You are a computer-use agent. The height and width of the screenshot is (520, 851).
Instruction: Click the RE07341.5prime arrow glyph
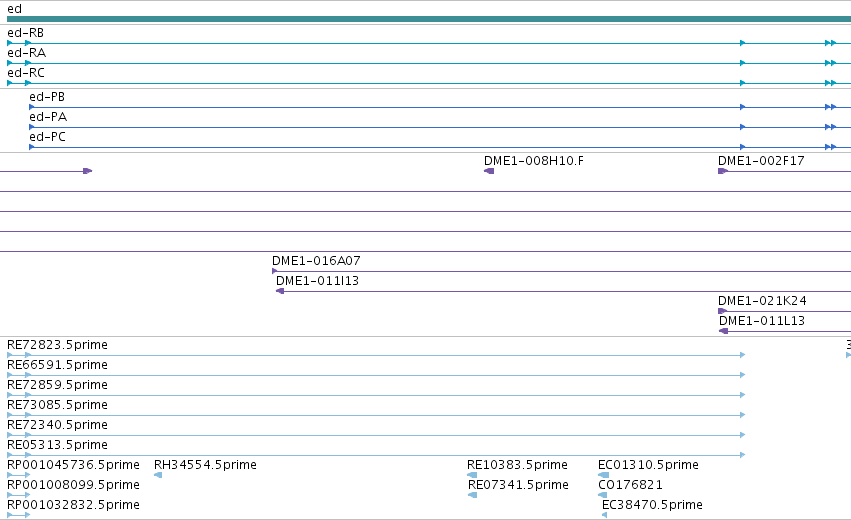coord(472,495)
